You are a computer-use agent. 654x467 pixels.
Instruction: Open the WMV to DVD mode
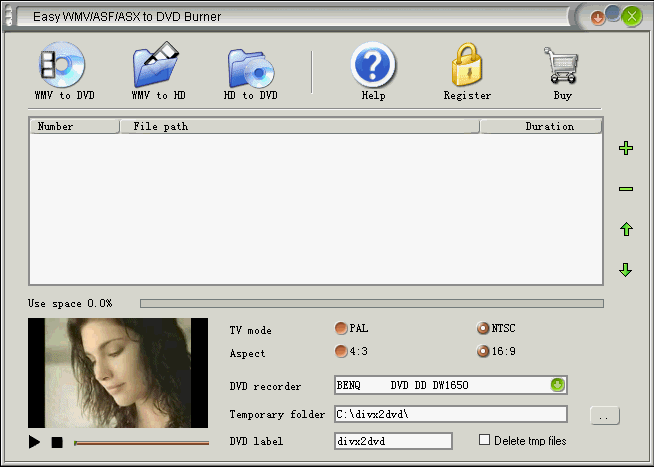(x=64, y=71)
